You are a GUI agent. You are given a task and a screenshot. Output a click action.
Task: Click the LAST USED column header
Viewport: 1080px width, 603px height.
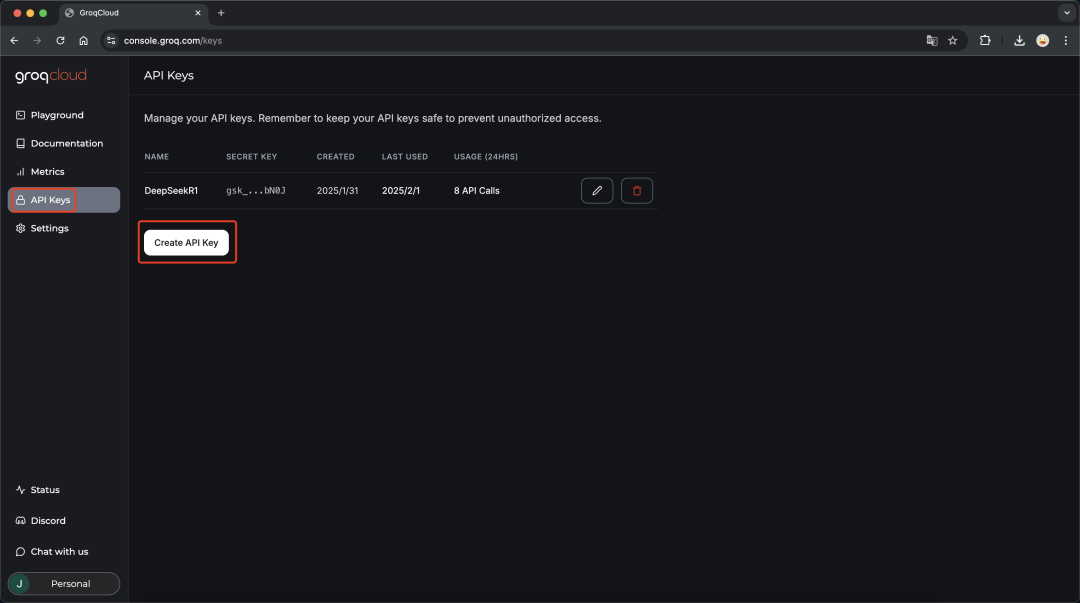click(405, 157)
